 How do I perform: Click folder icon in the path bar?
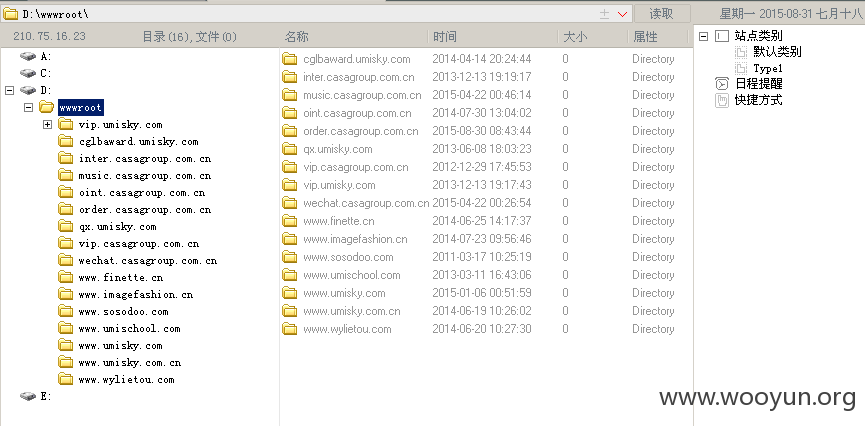[x=11, y=14]
